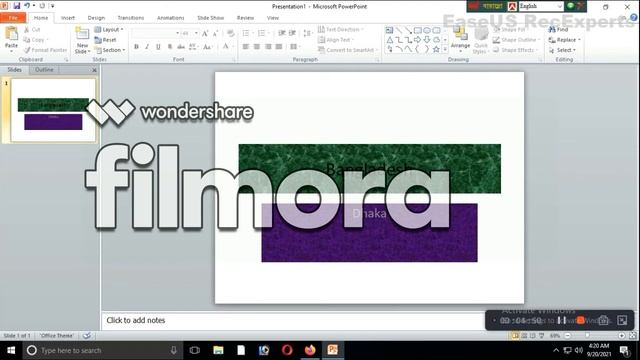This screenshot has height=360, width=640.
Task: Click Find in Editing group
Action: (x=558, y=29)
